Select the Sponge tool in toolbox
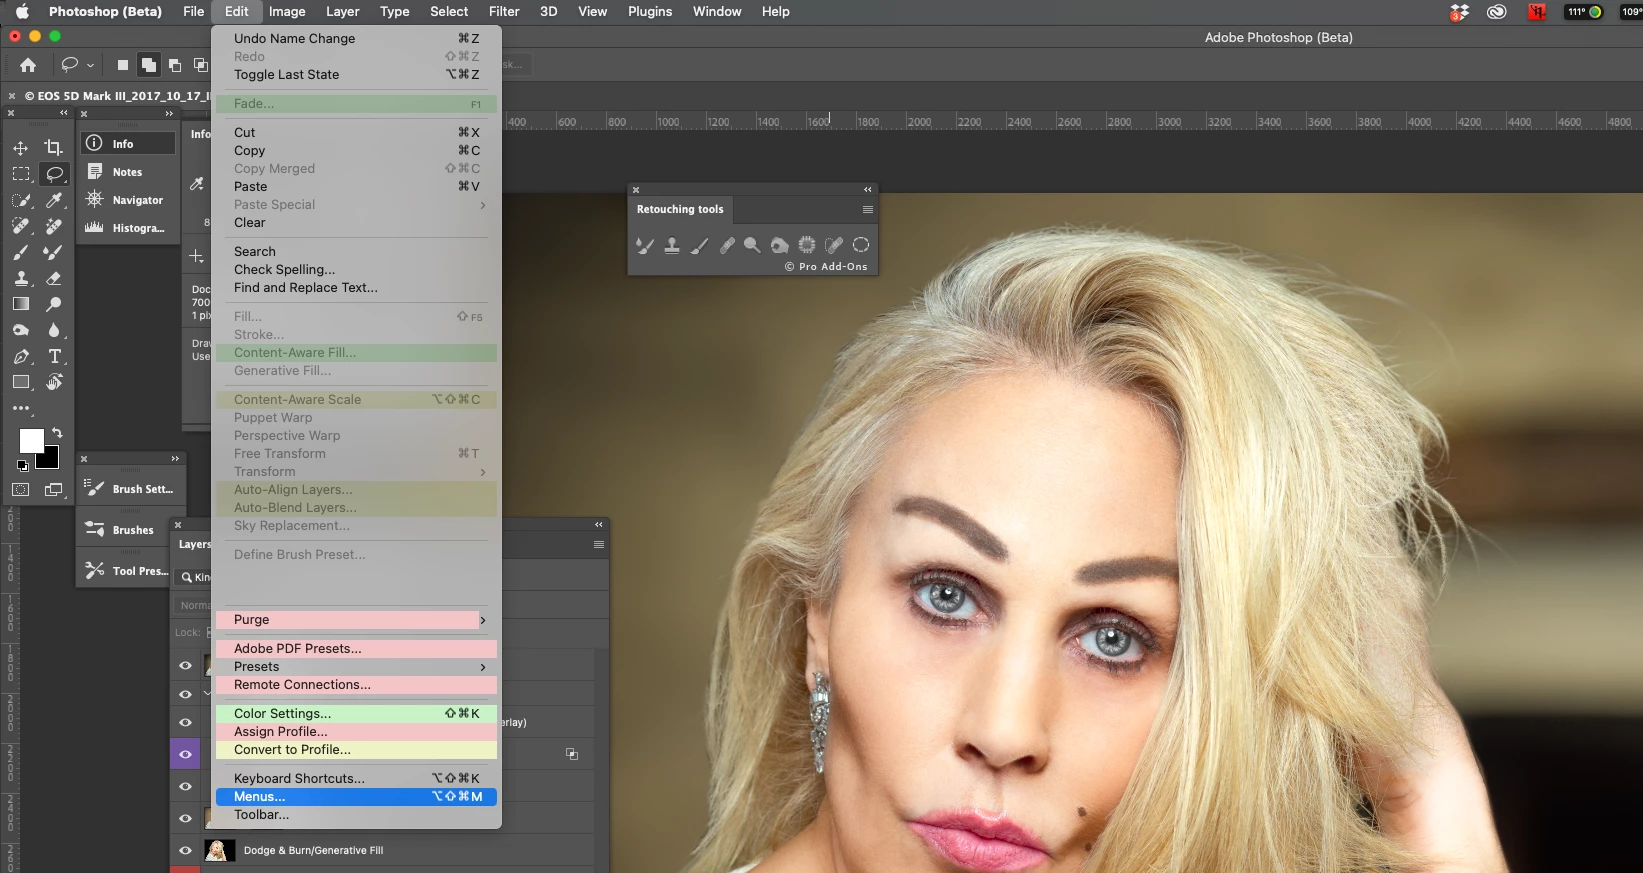The width and height of the screenshot is (1643, 873). [x=21, y=330]
